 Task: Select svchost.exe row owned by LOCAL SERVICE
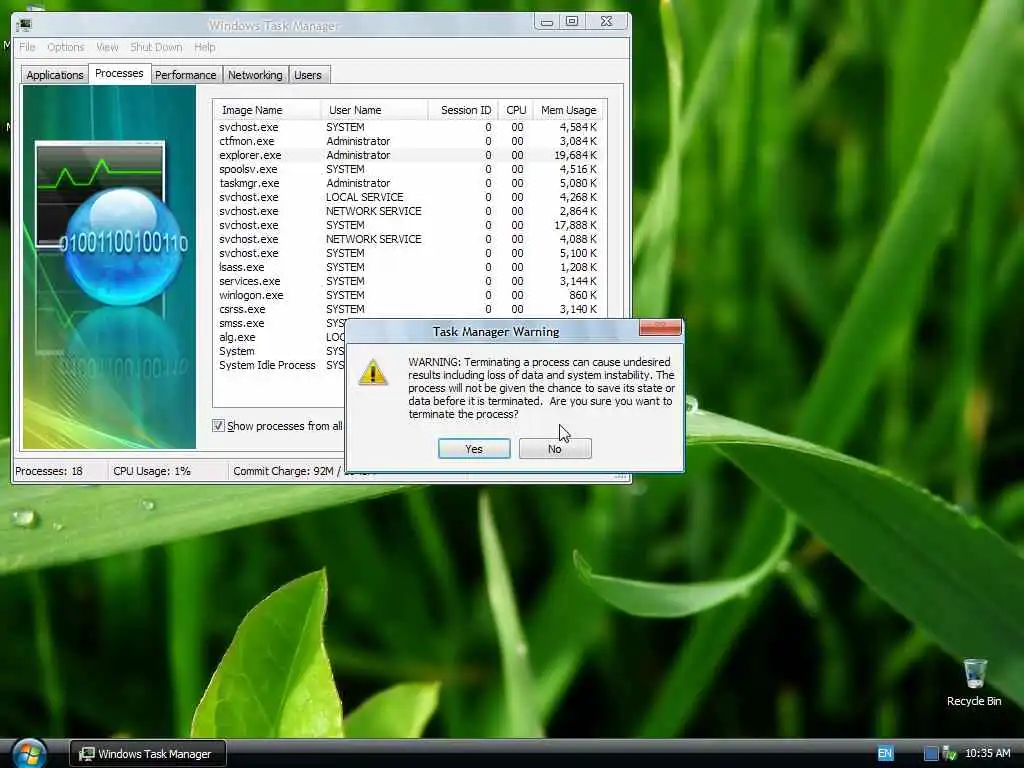(409, 197)
